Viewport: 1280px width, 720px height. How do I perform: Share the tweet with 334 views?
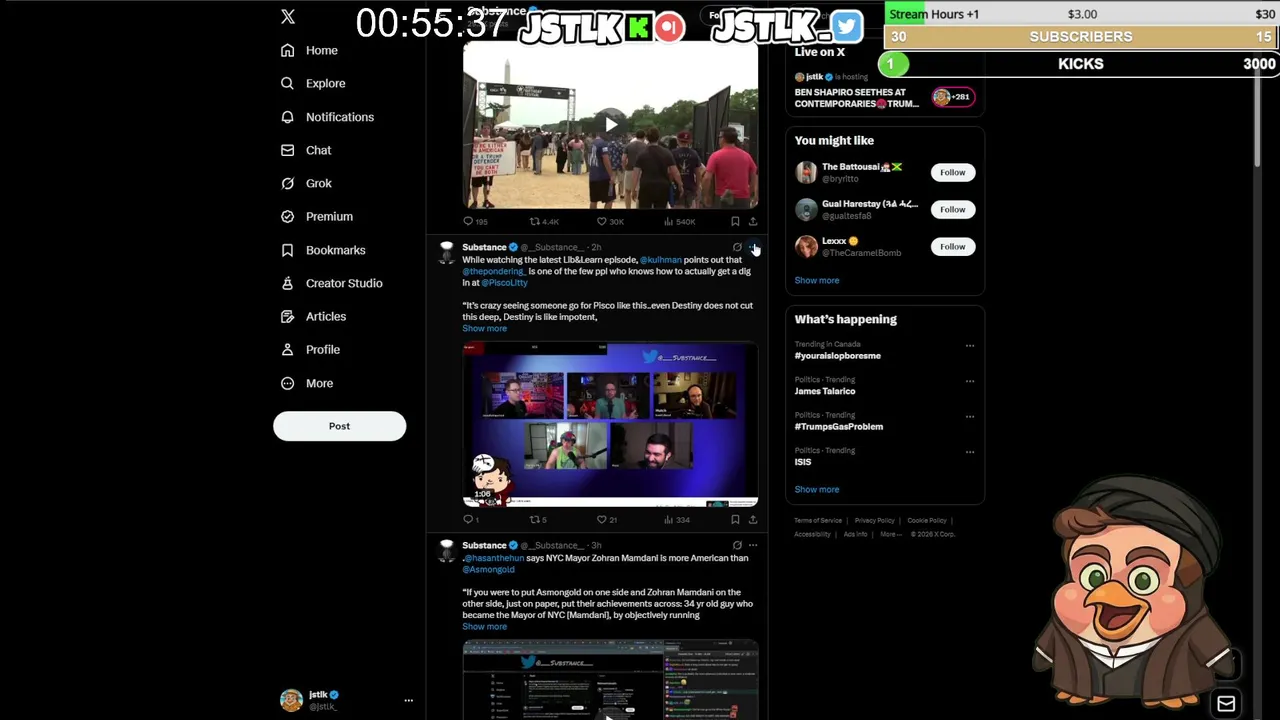[753, 519]
